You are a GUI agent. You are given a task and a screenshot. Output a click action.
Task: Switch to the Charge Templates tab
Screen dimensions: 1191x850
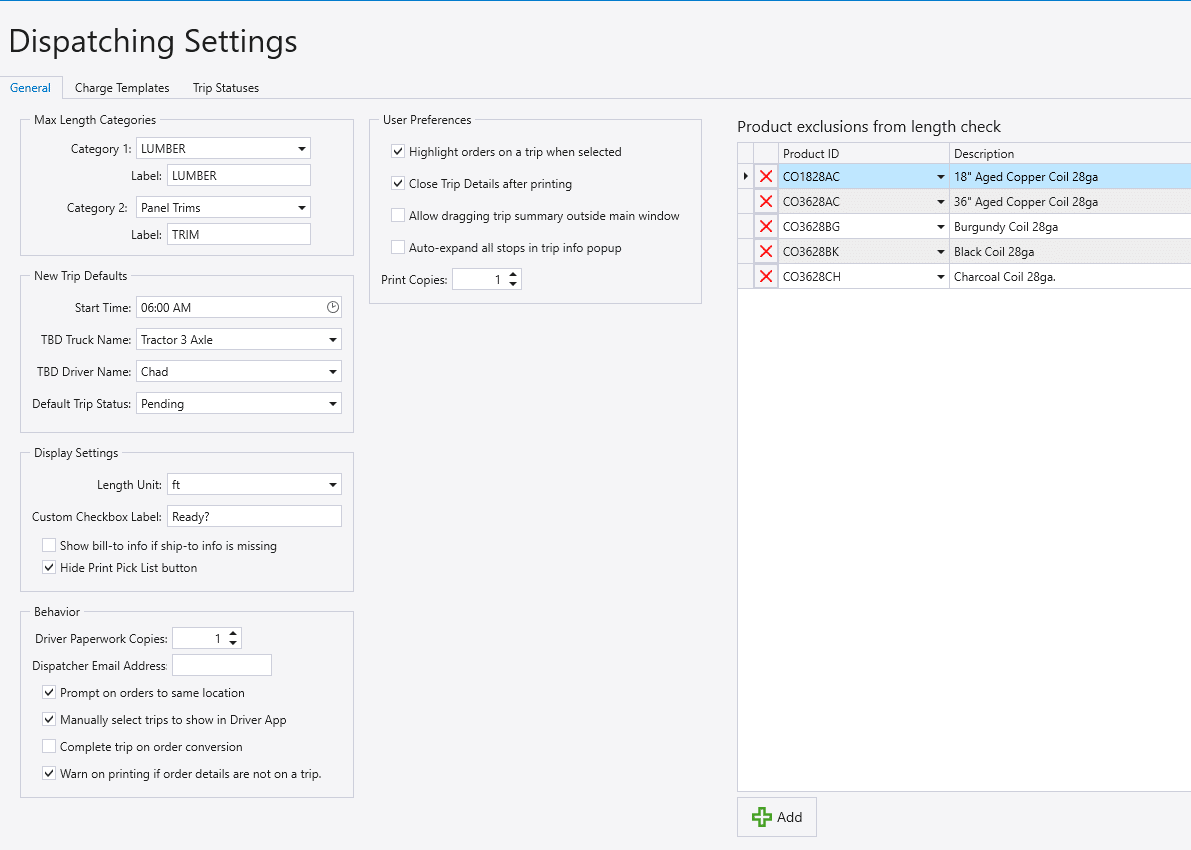[x=122, y=88]
